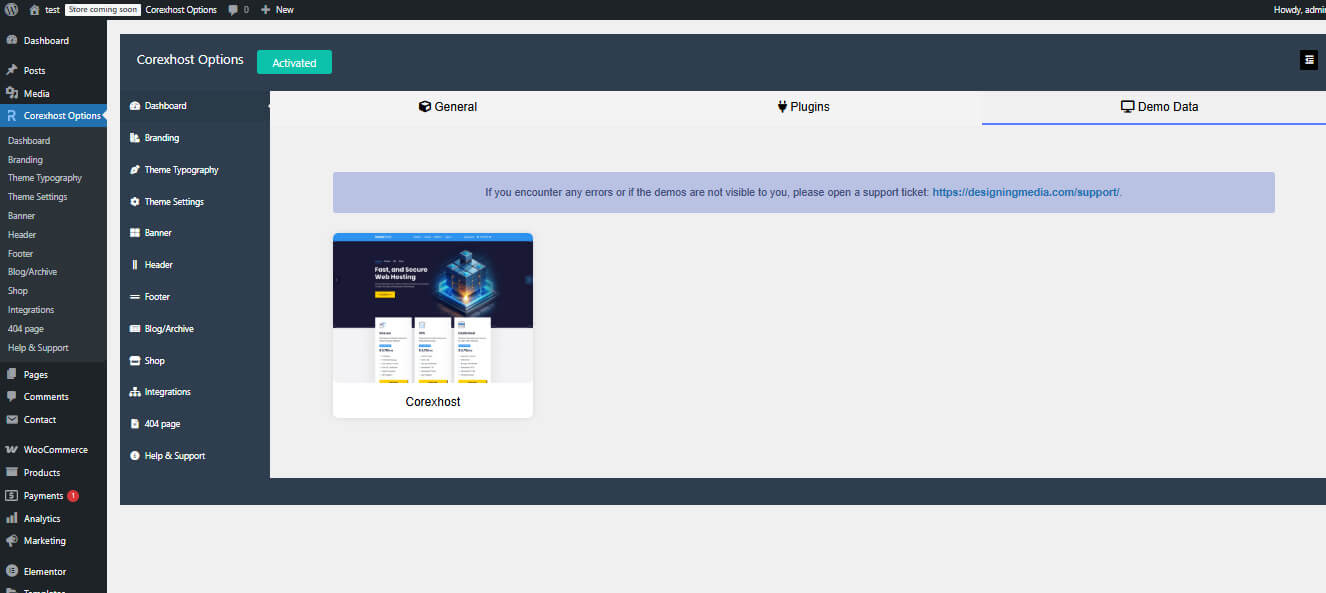Viewport: 1326px width, 593px height.
Task: Click the plus icon next to New
Action: click(x=265, y=9)
